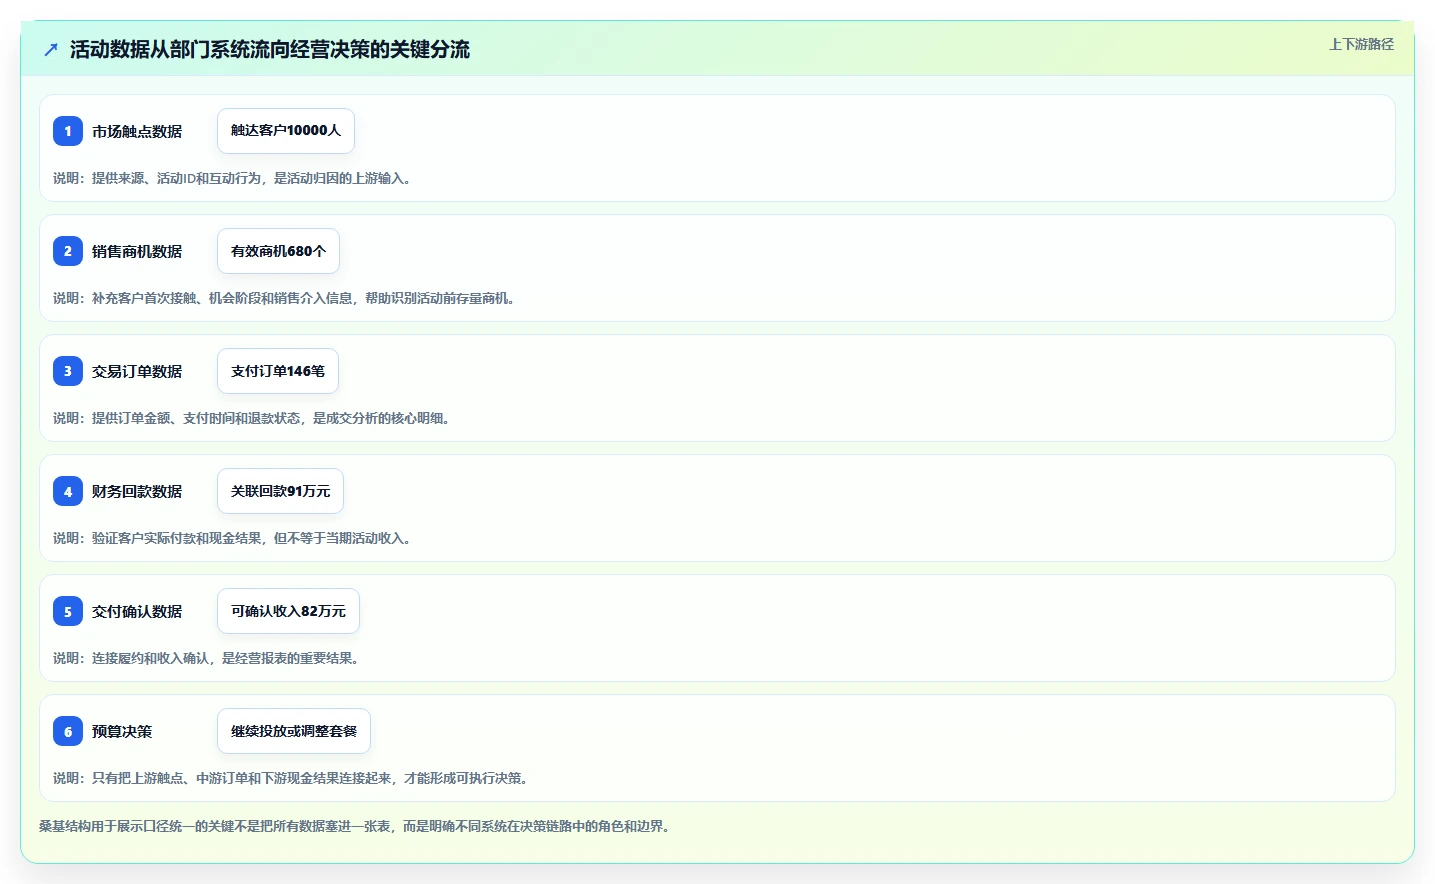Click the 上下游路径 label in header
The width and height of the screenshot is (1435, 884).
(1361, 44)
